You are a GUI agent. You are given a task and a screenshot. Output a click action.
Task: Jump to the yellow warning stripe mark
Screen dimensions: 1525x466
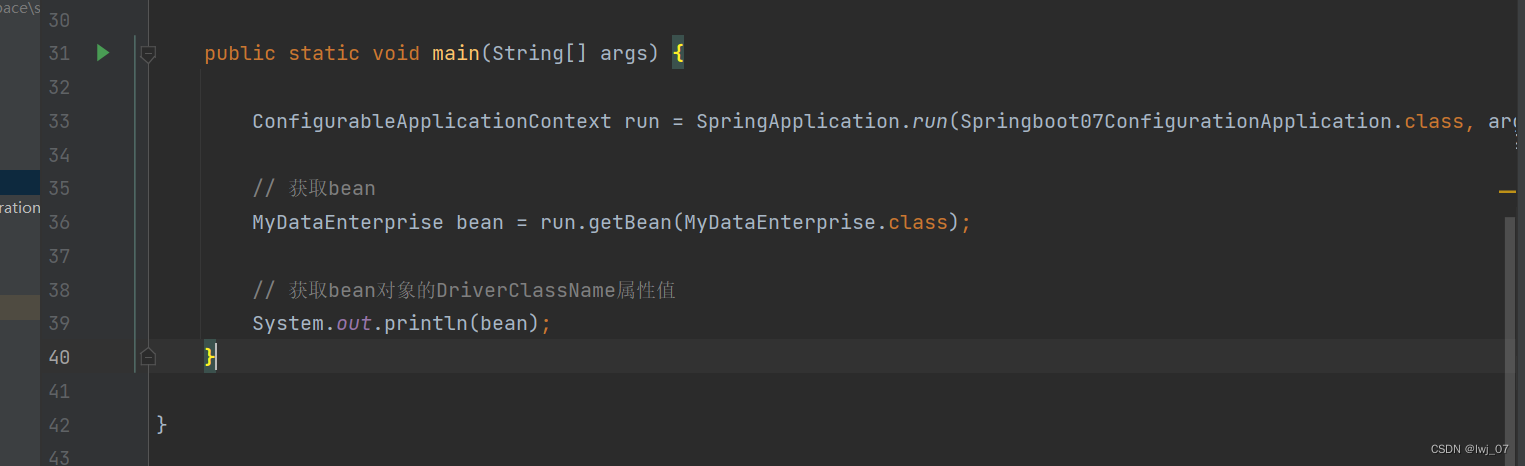pyautogui.click(x=1507, y=190)
